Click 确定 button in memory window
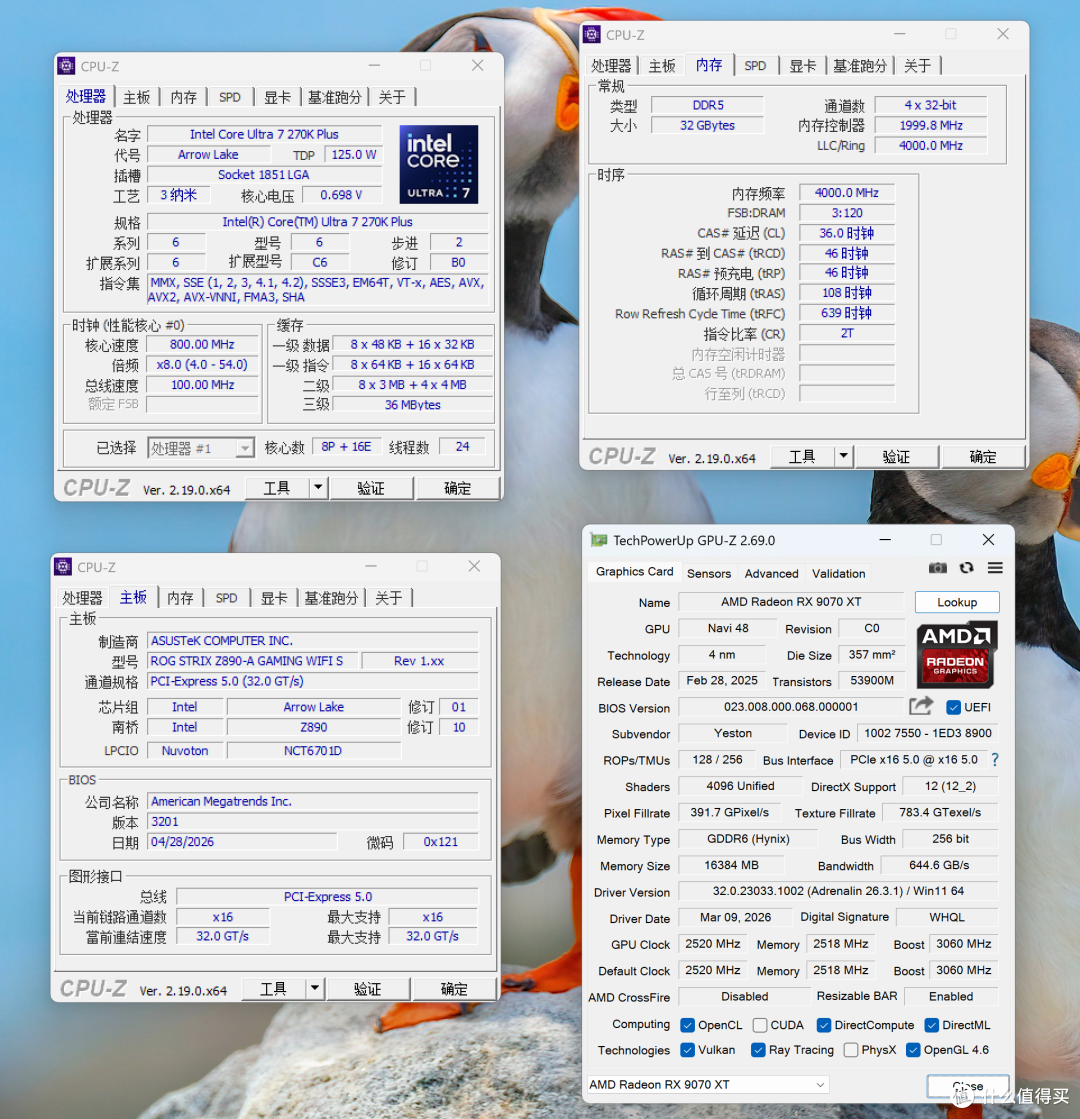This screenshot has height=1119, width=1080. 983,457
